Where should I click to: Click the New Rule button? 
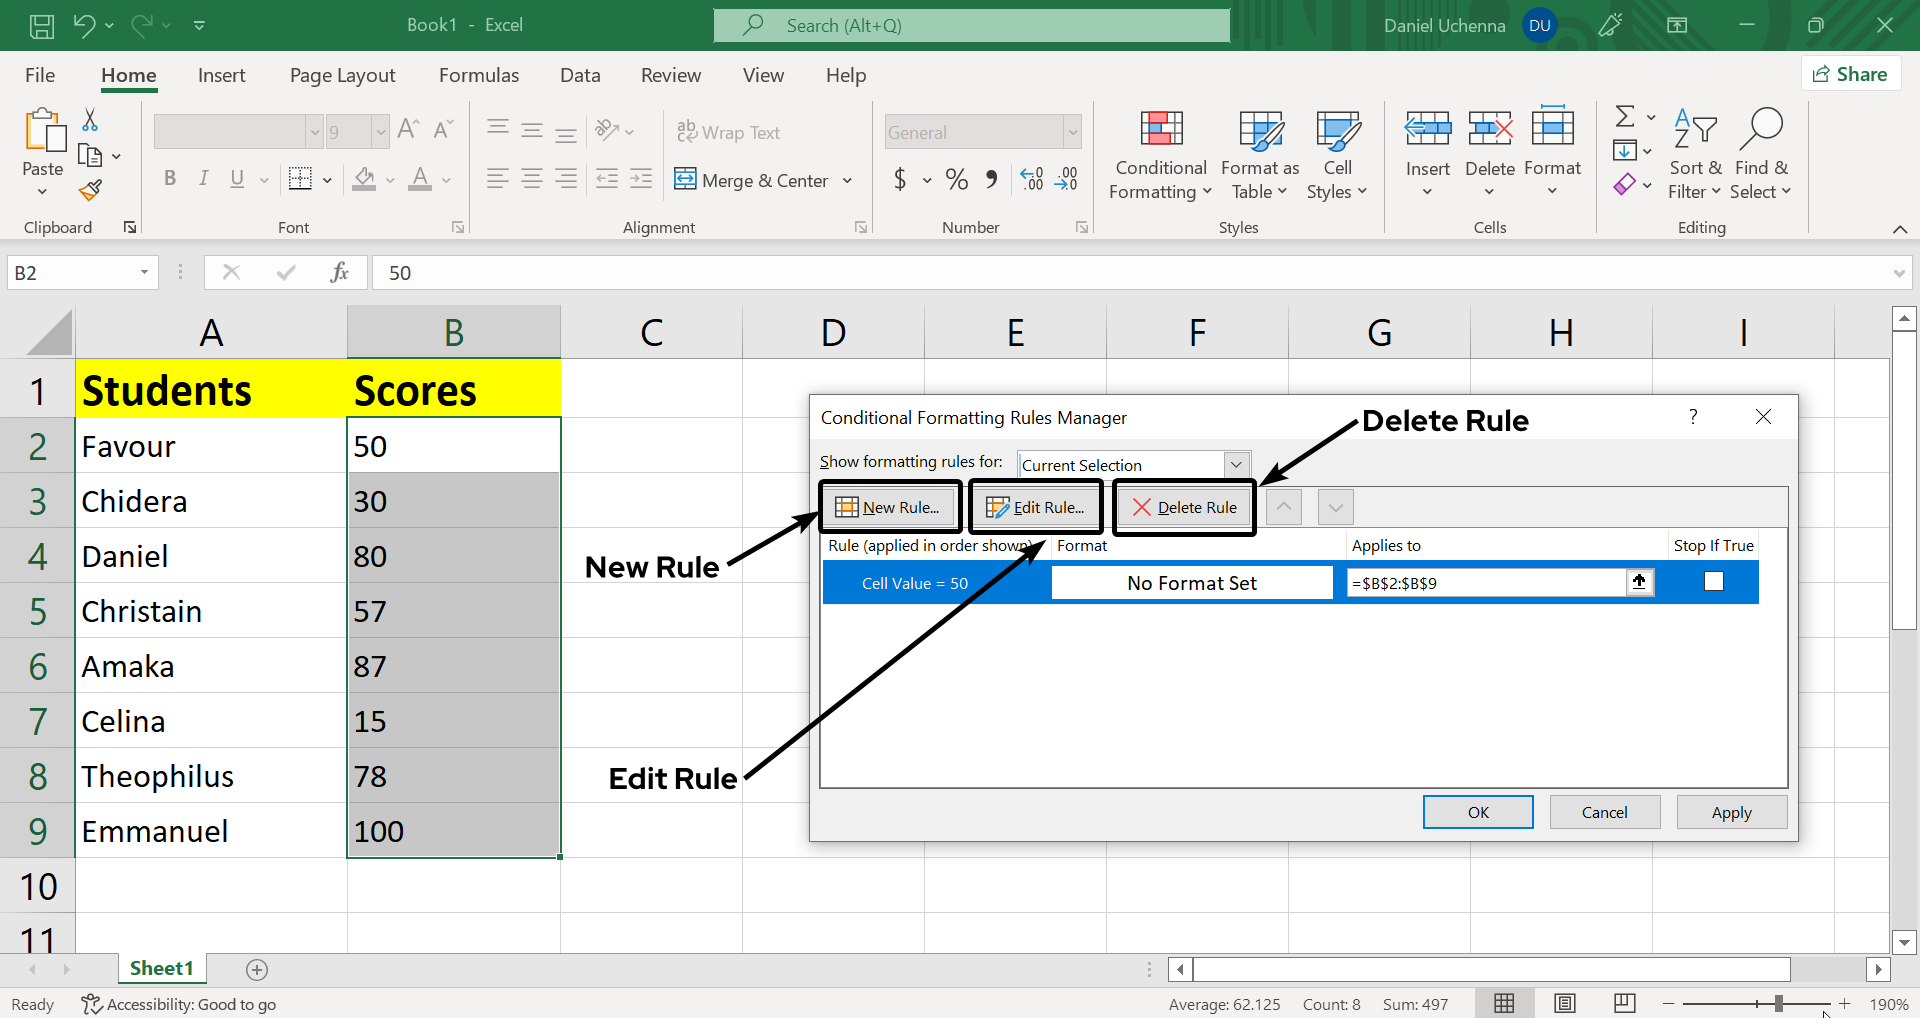(x=889, y=507)
